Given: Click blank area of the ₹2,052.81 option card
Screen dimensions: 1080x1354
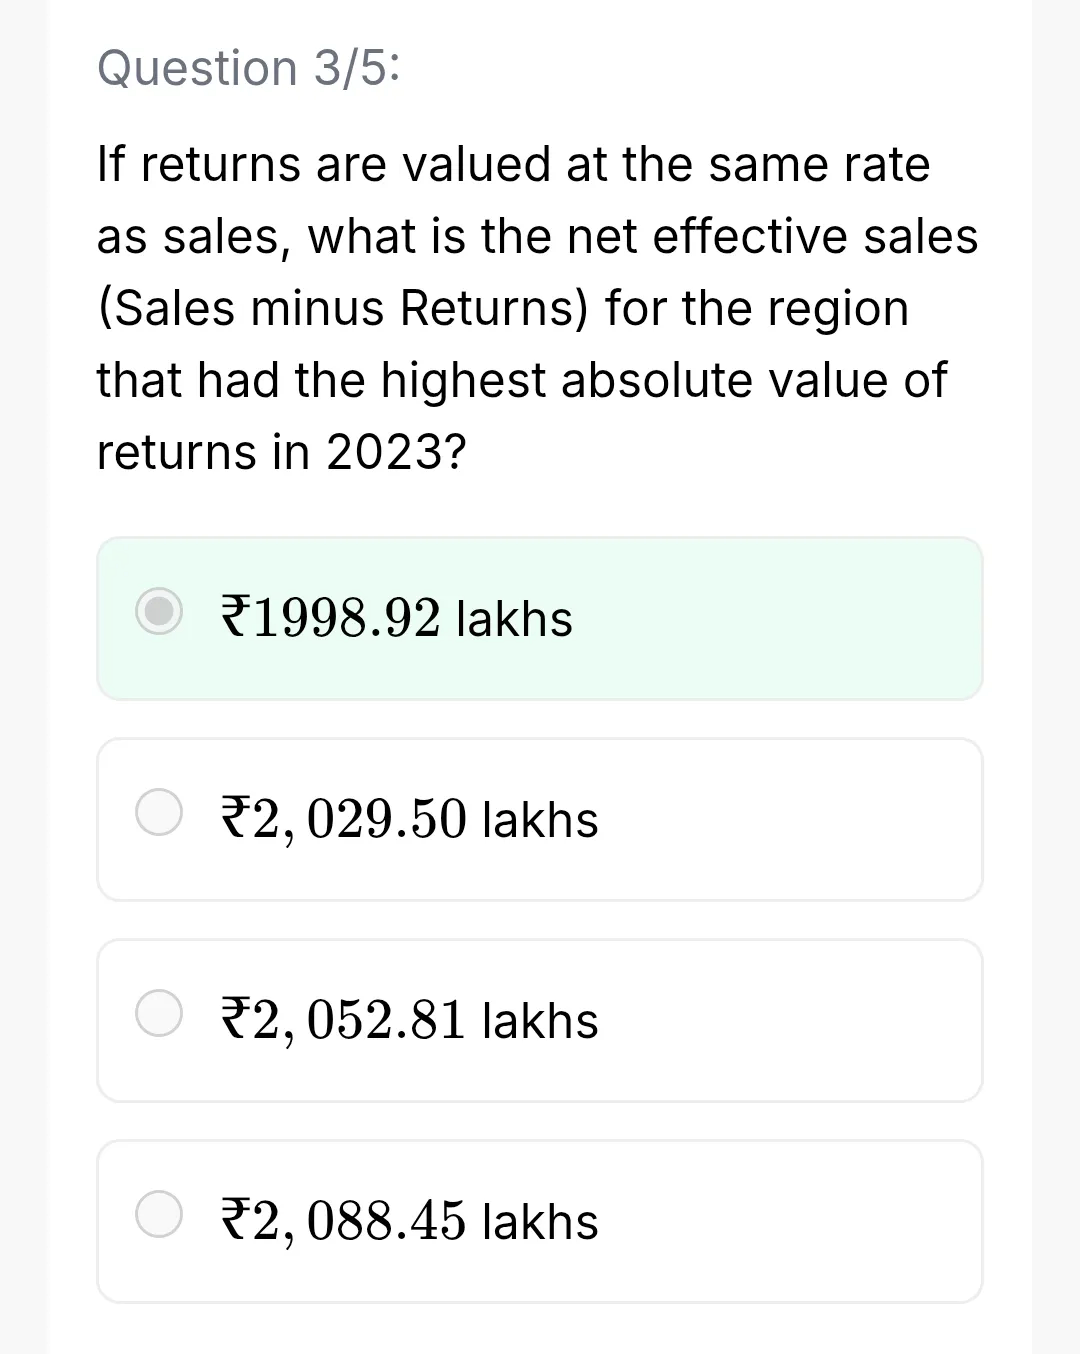Looking at the screenshot, I should [x=790, y=1021].
